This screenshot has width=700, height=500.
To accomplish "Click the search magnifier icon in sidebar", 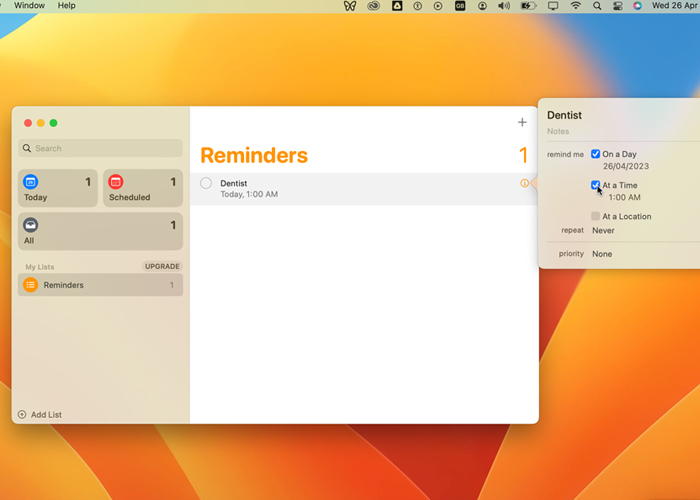I will pos(27,148).
